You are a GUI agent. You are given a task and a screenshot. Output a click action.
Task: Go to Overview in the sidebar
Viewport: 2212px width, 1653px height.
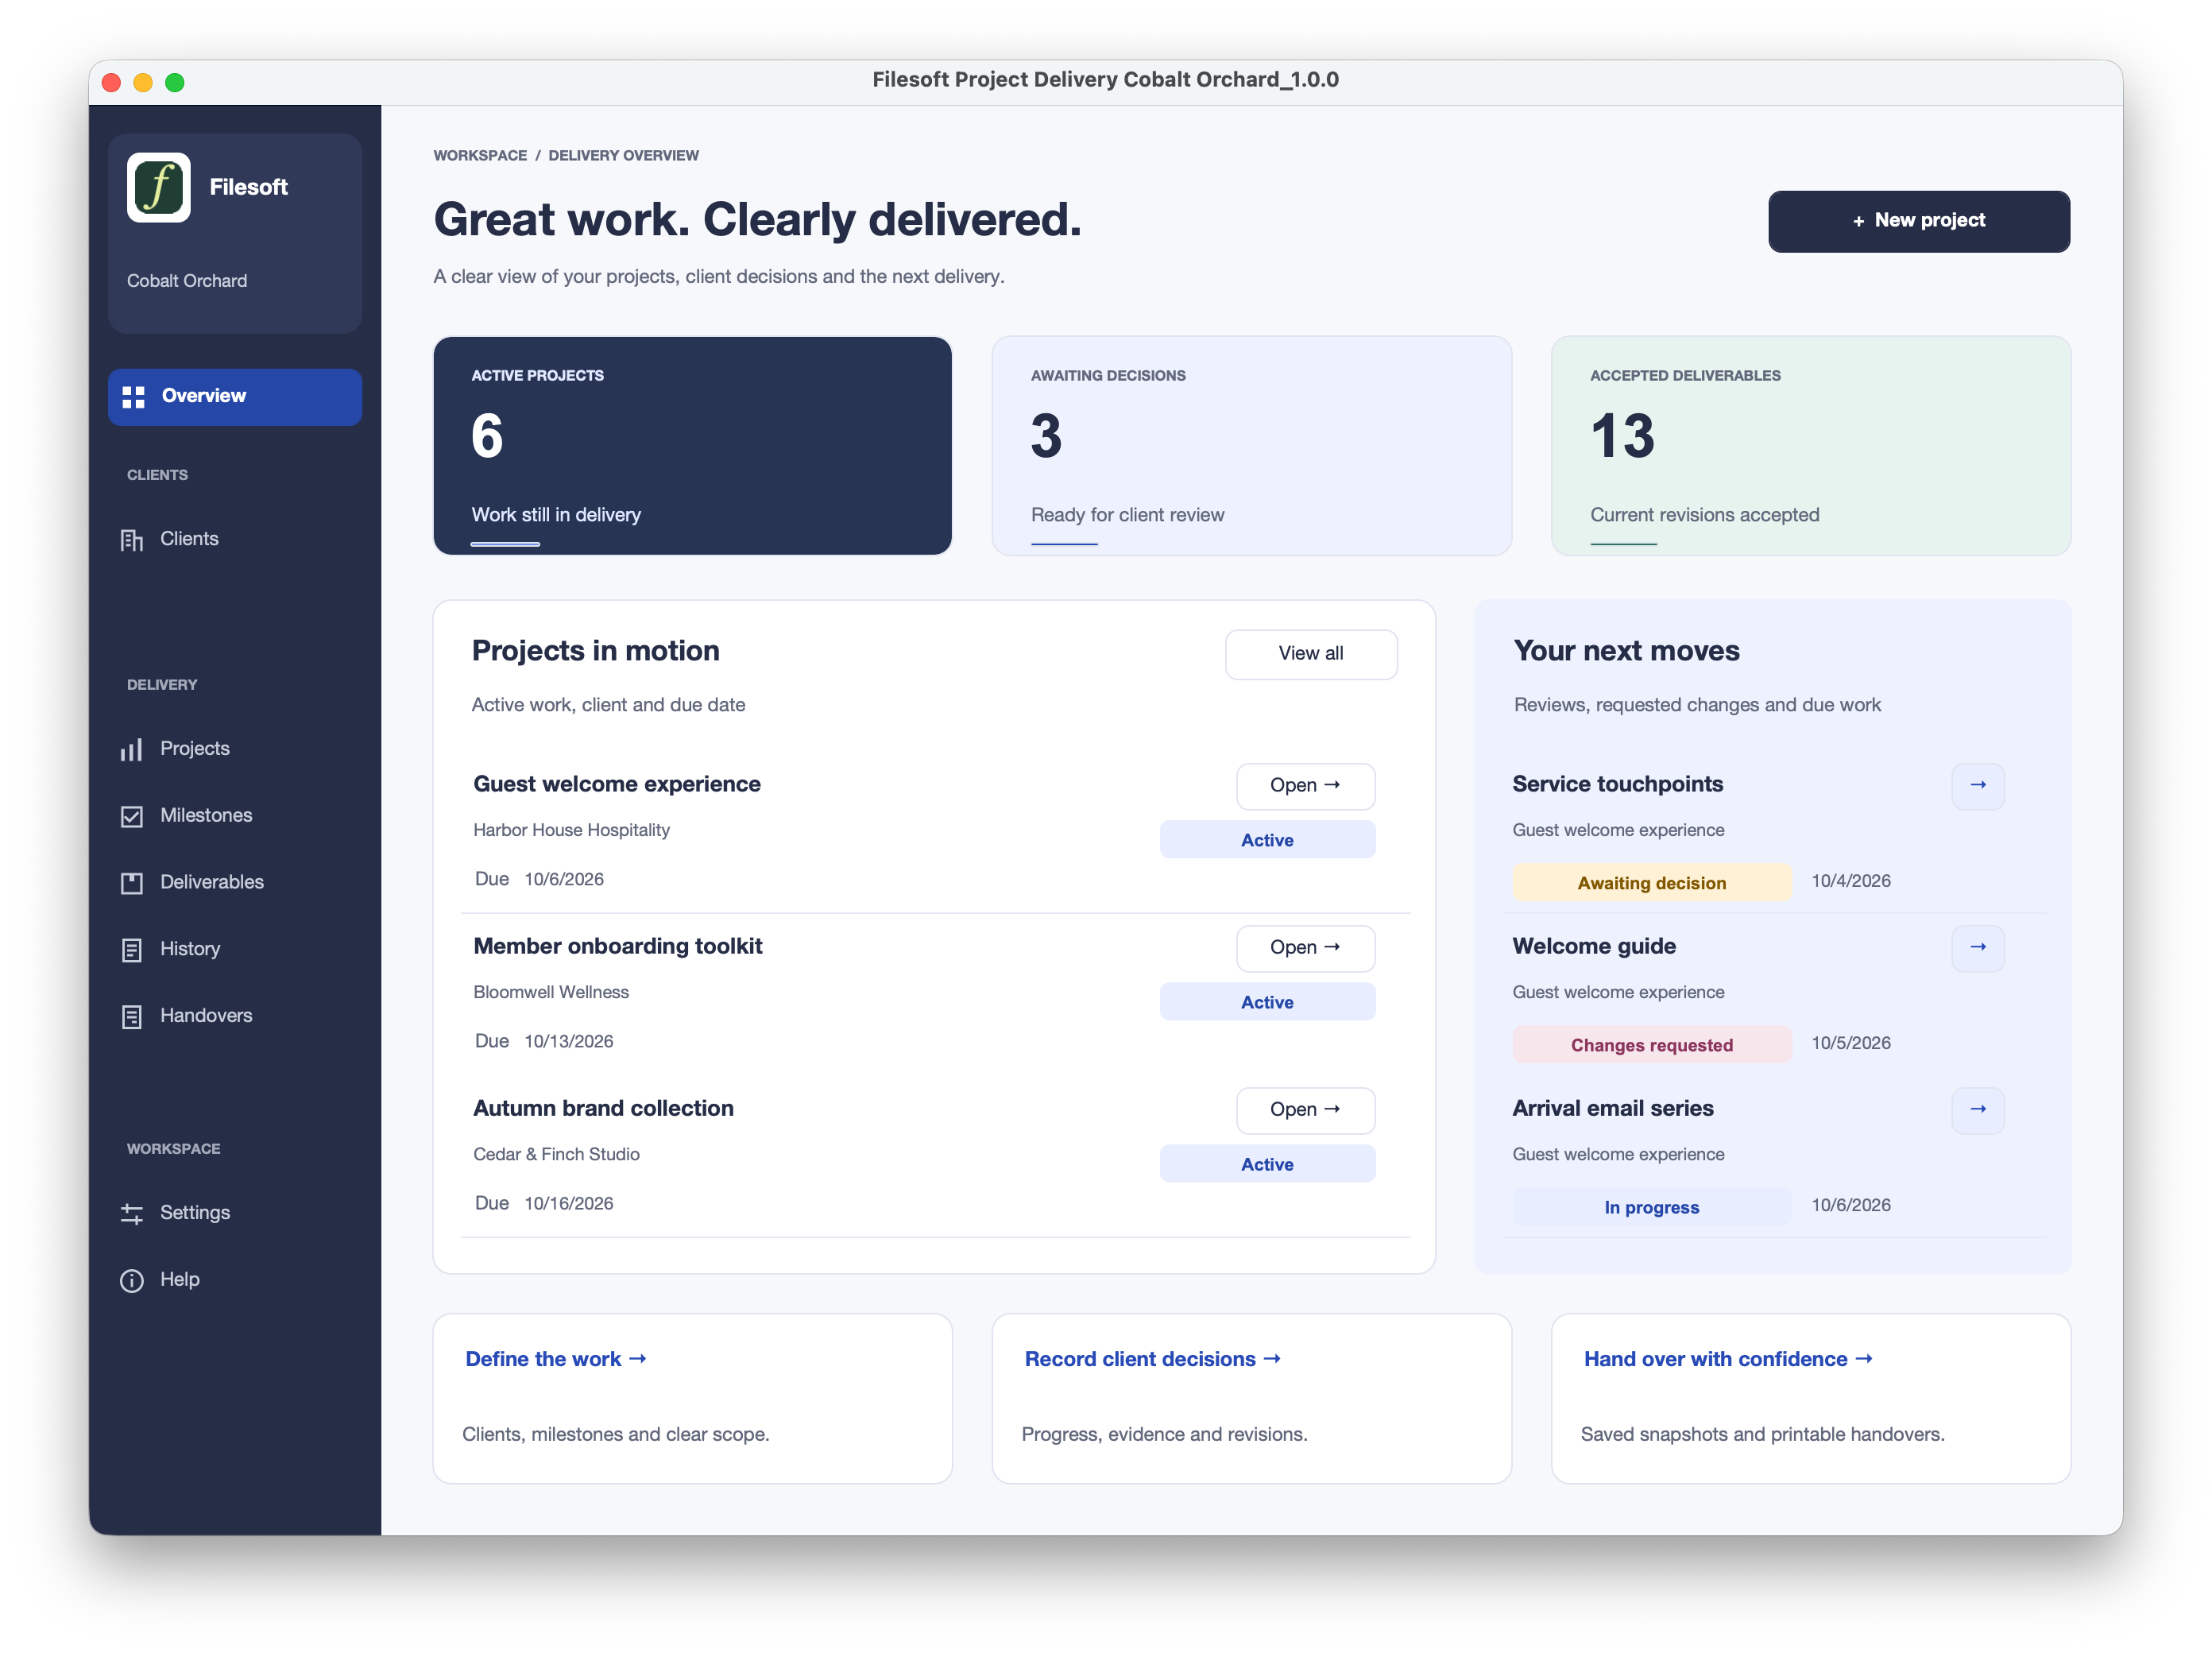click(x=235, y=397)
